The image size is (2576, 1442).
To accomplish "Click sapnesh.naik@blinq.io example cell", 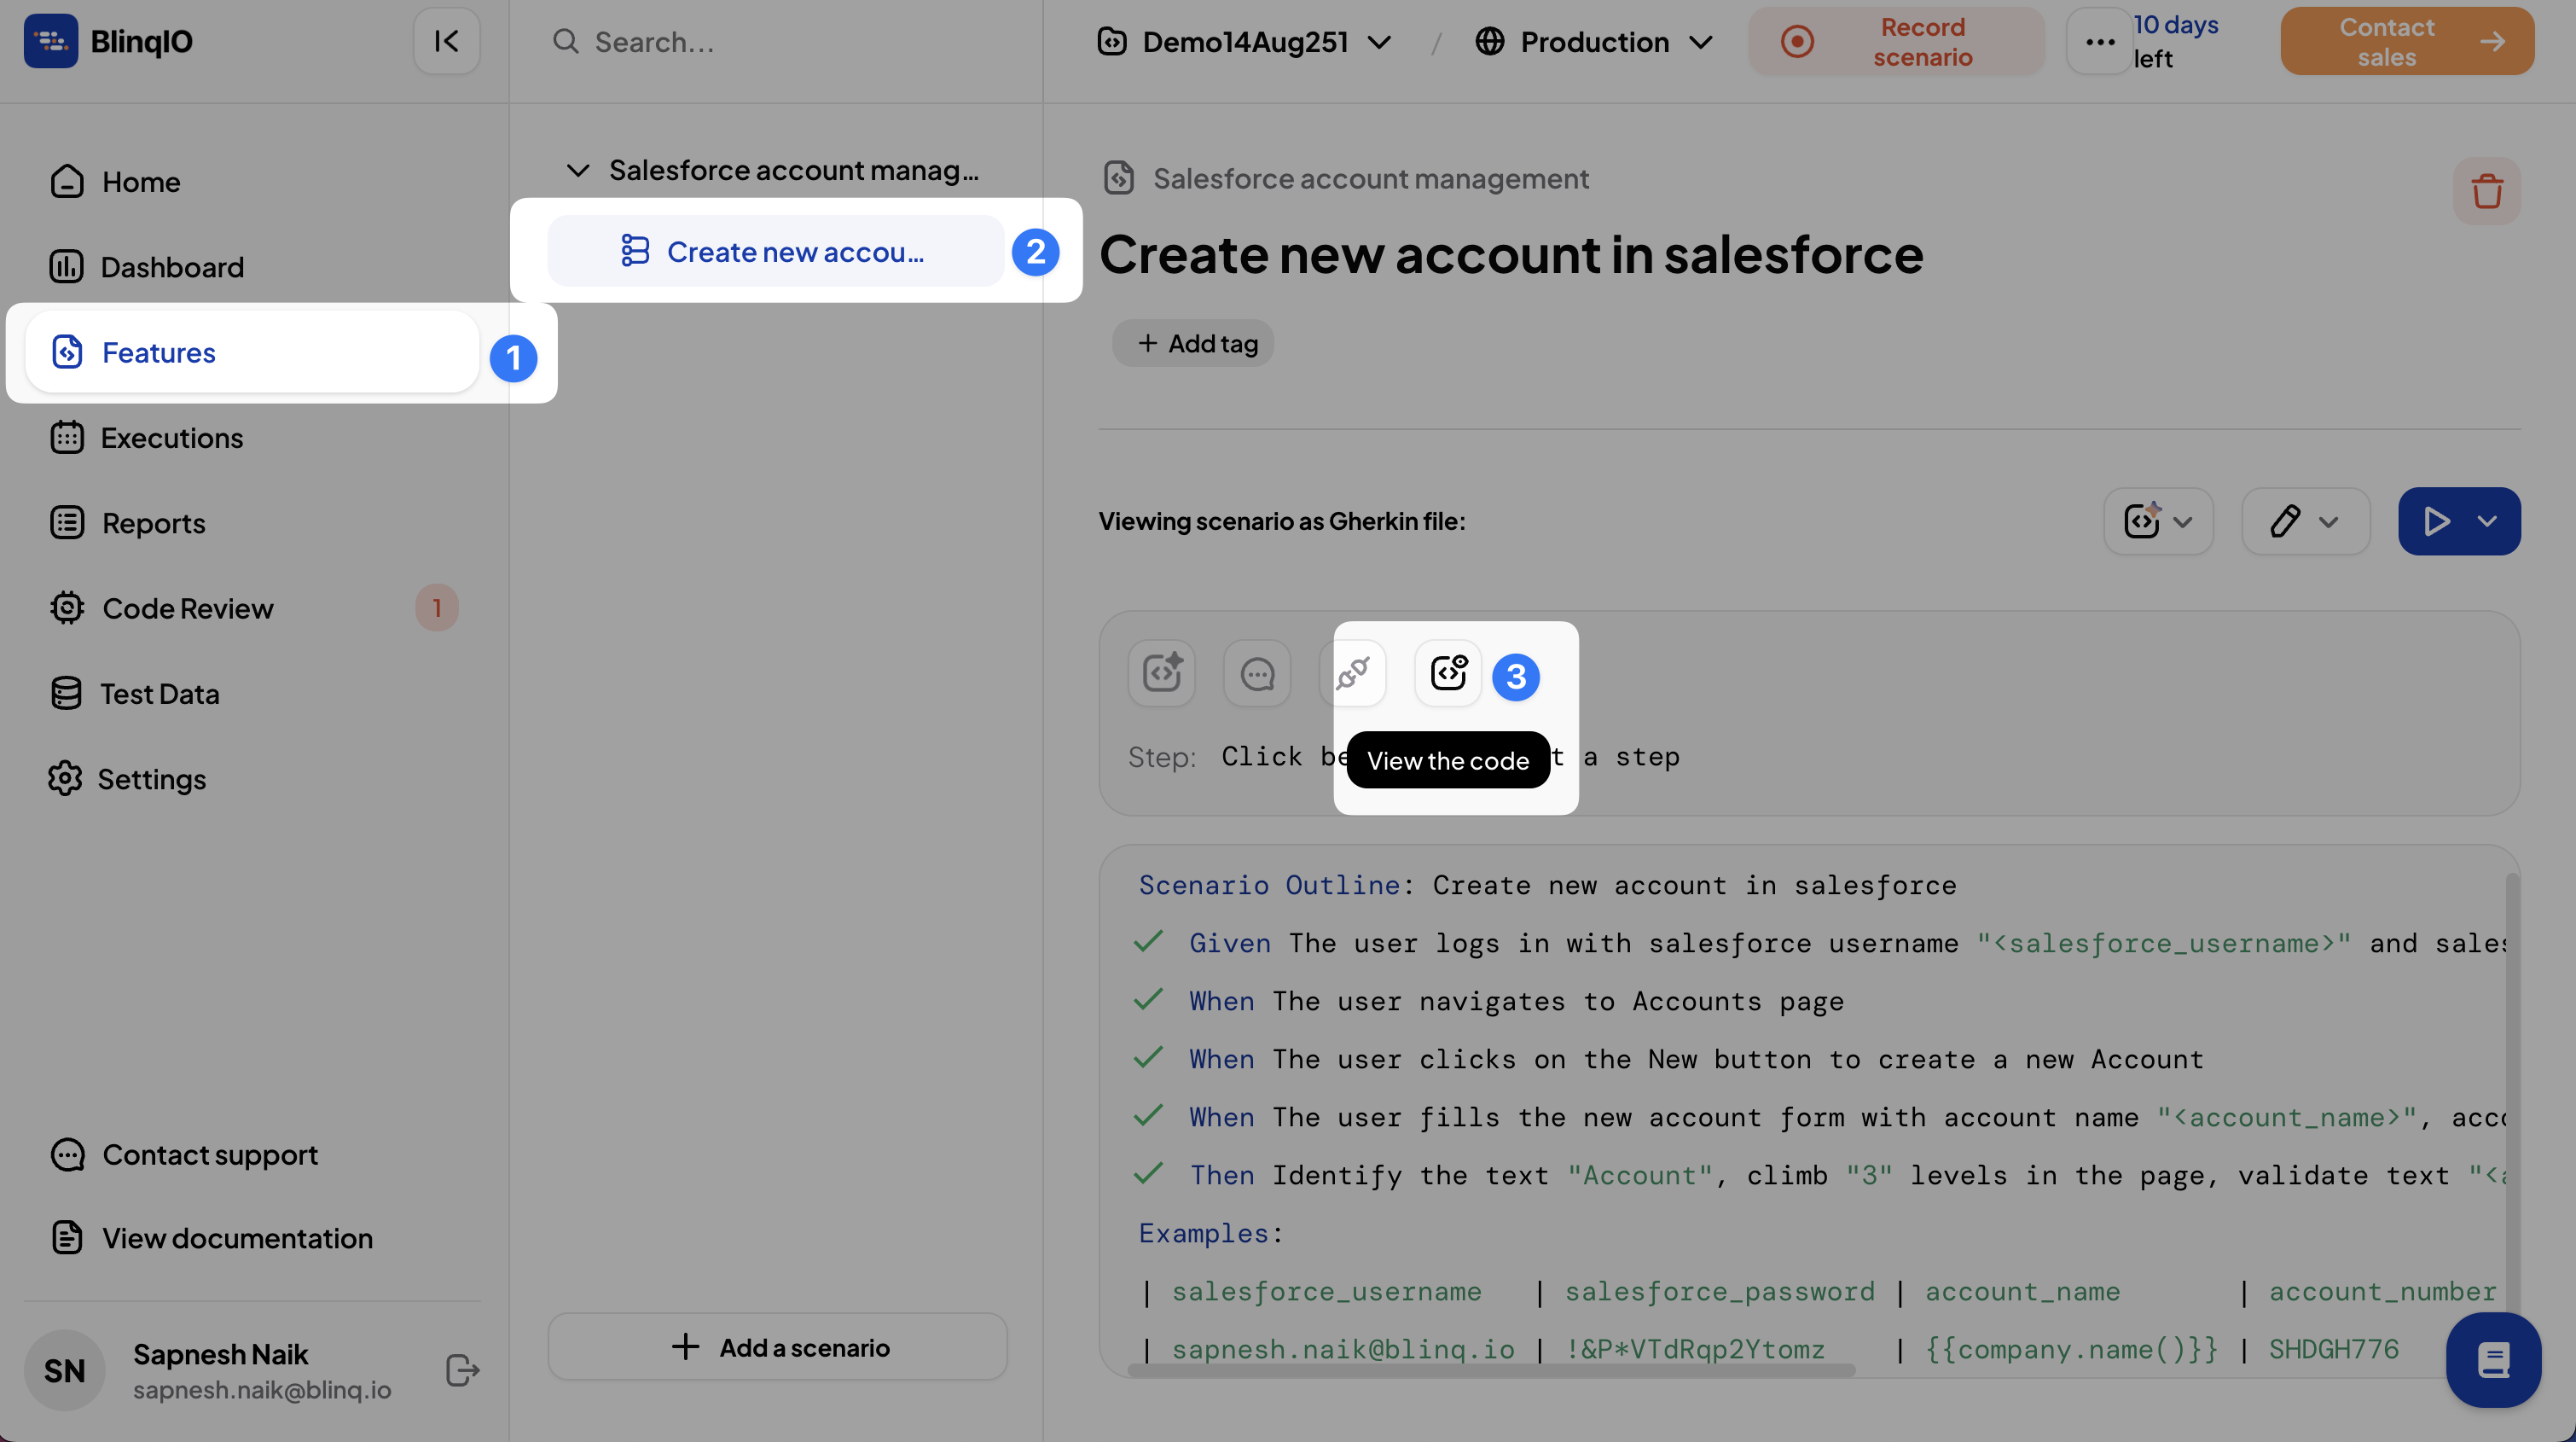I will click(x=1343, y=1349).
